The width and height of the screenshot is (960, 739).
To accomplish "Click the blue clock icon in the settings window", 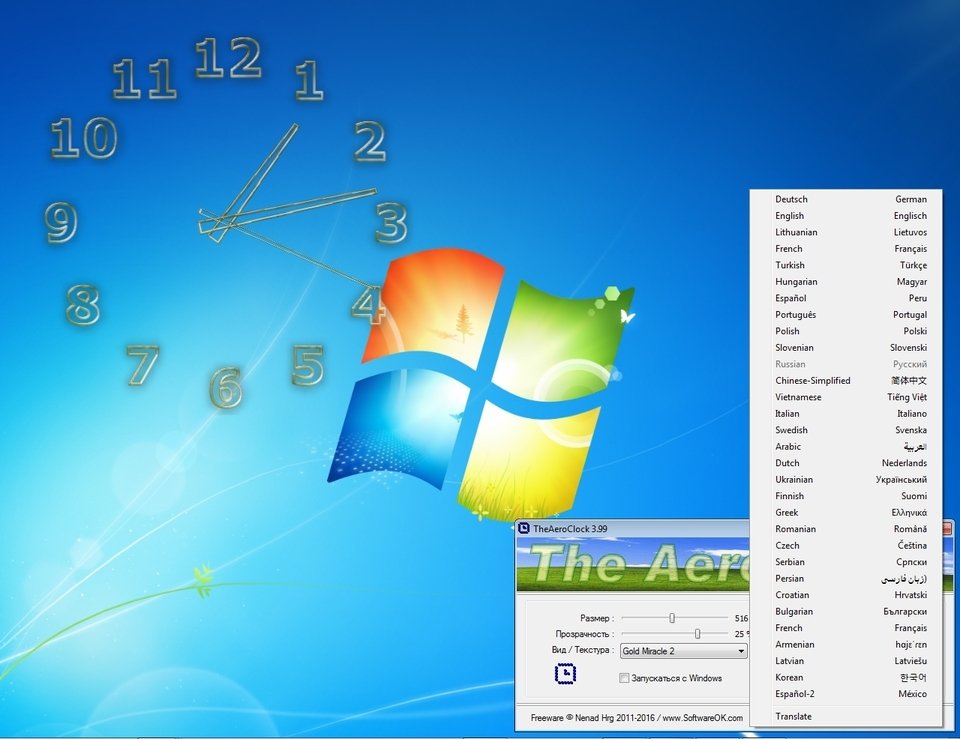I will 565,673.
